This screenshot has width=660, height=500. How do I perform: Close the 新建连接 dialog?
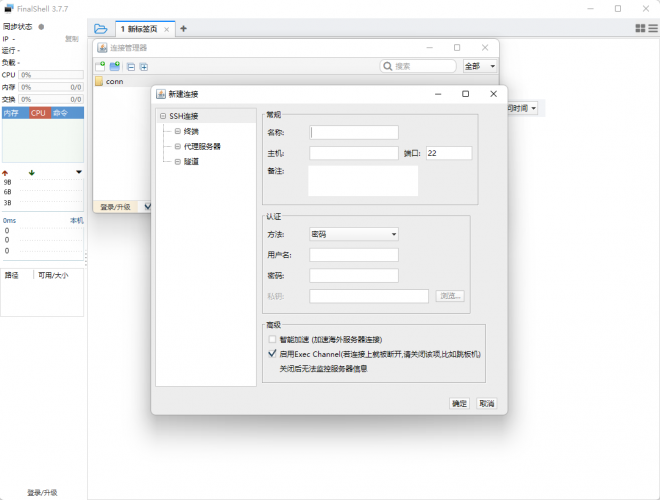click(493, 94)
